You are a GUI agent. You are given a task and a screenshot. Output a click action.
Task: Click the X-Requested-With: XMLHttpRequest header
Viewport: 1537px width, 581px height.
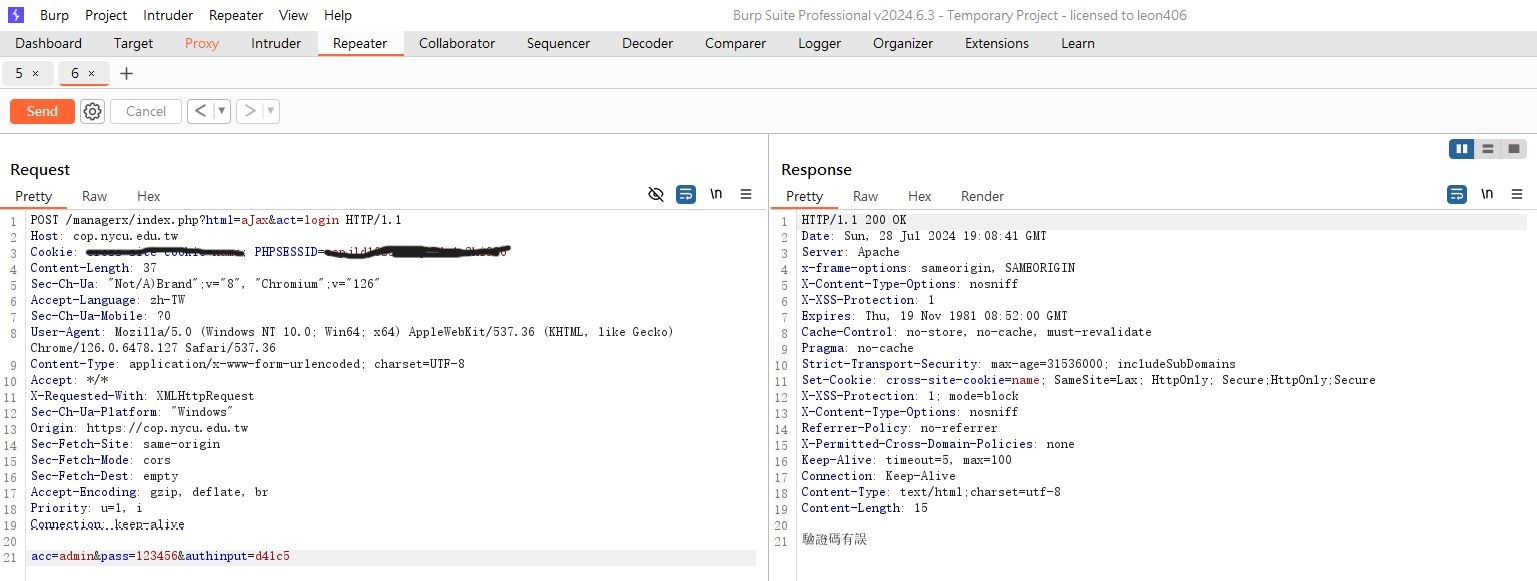point(142,396)
